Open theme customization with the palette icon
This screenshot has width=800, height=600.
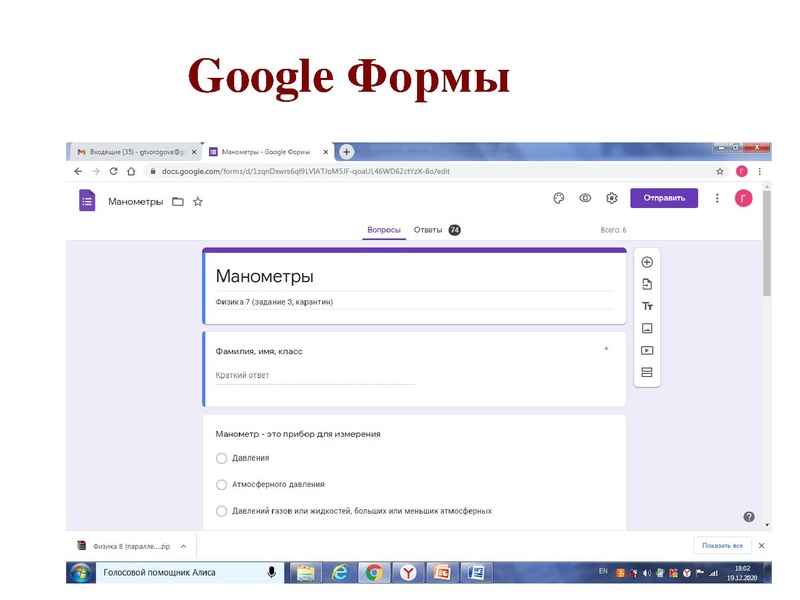tap(557, 199)
